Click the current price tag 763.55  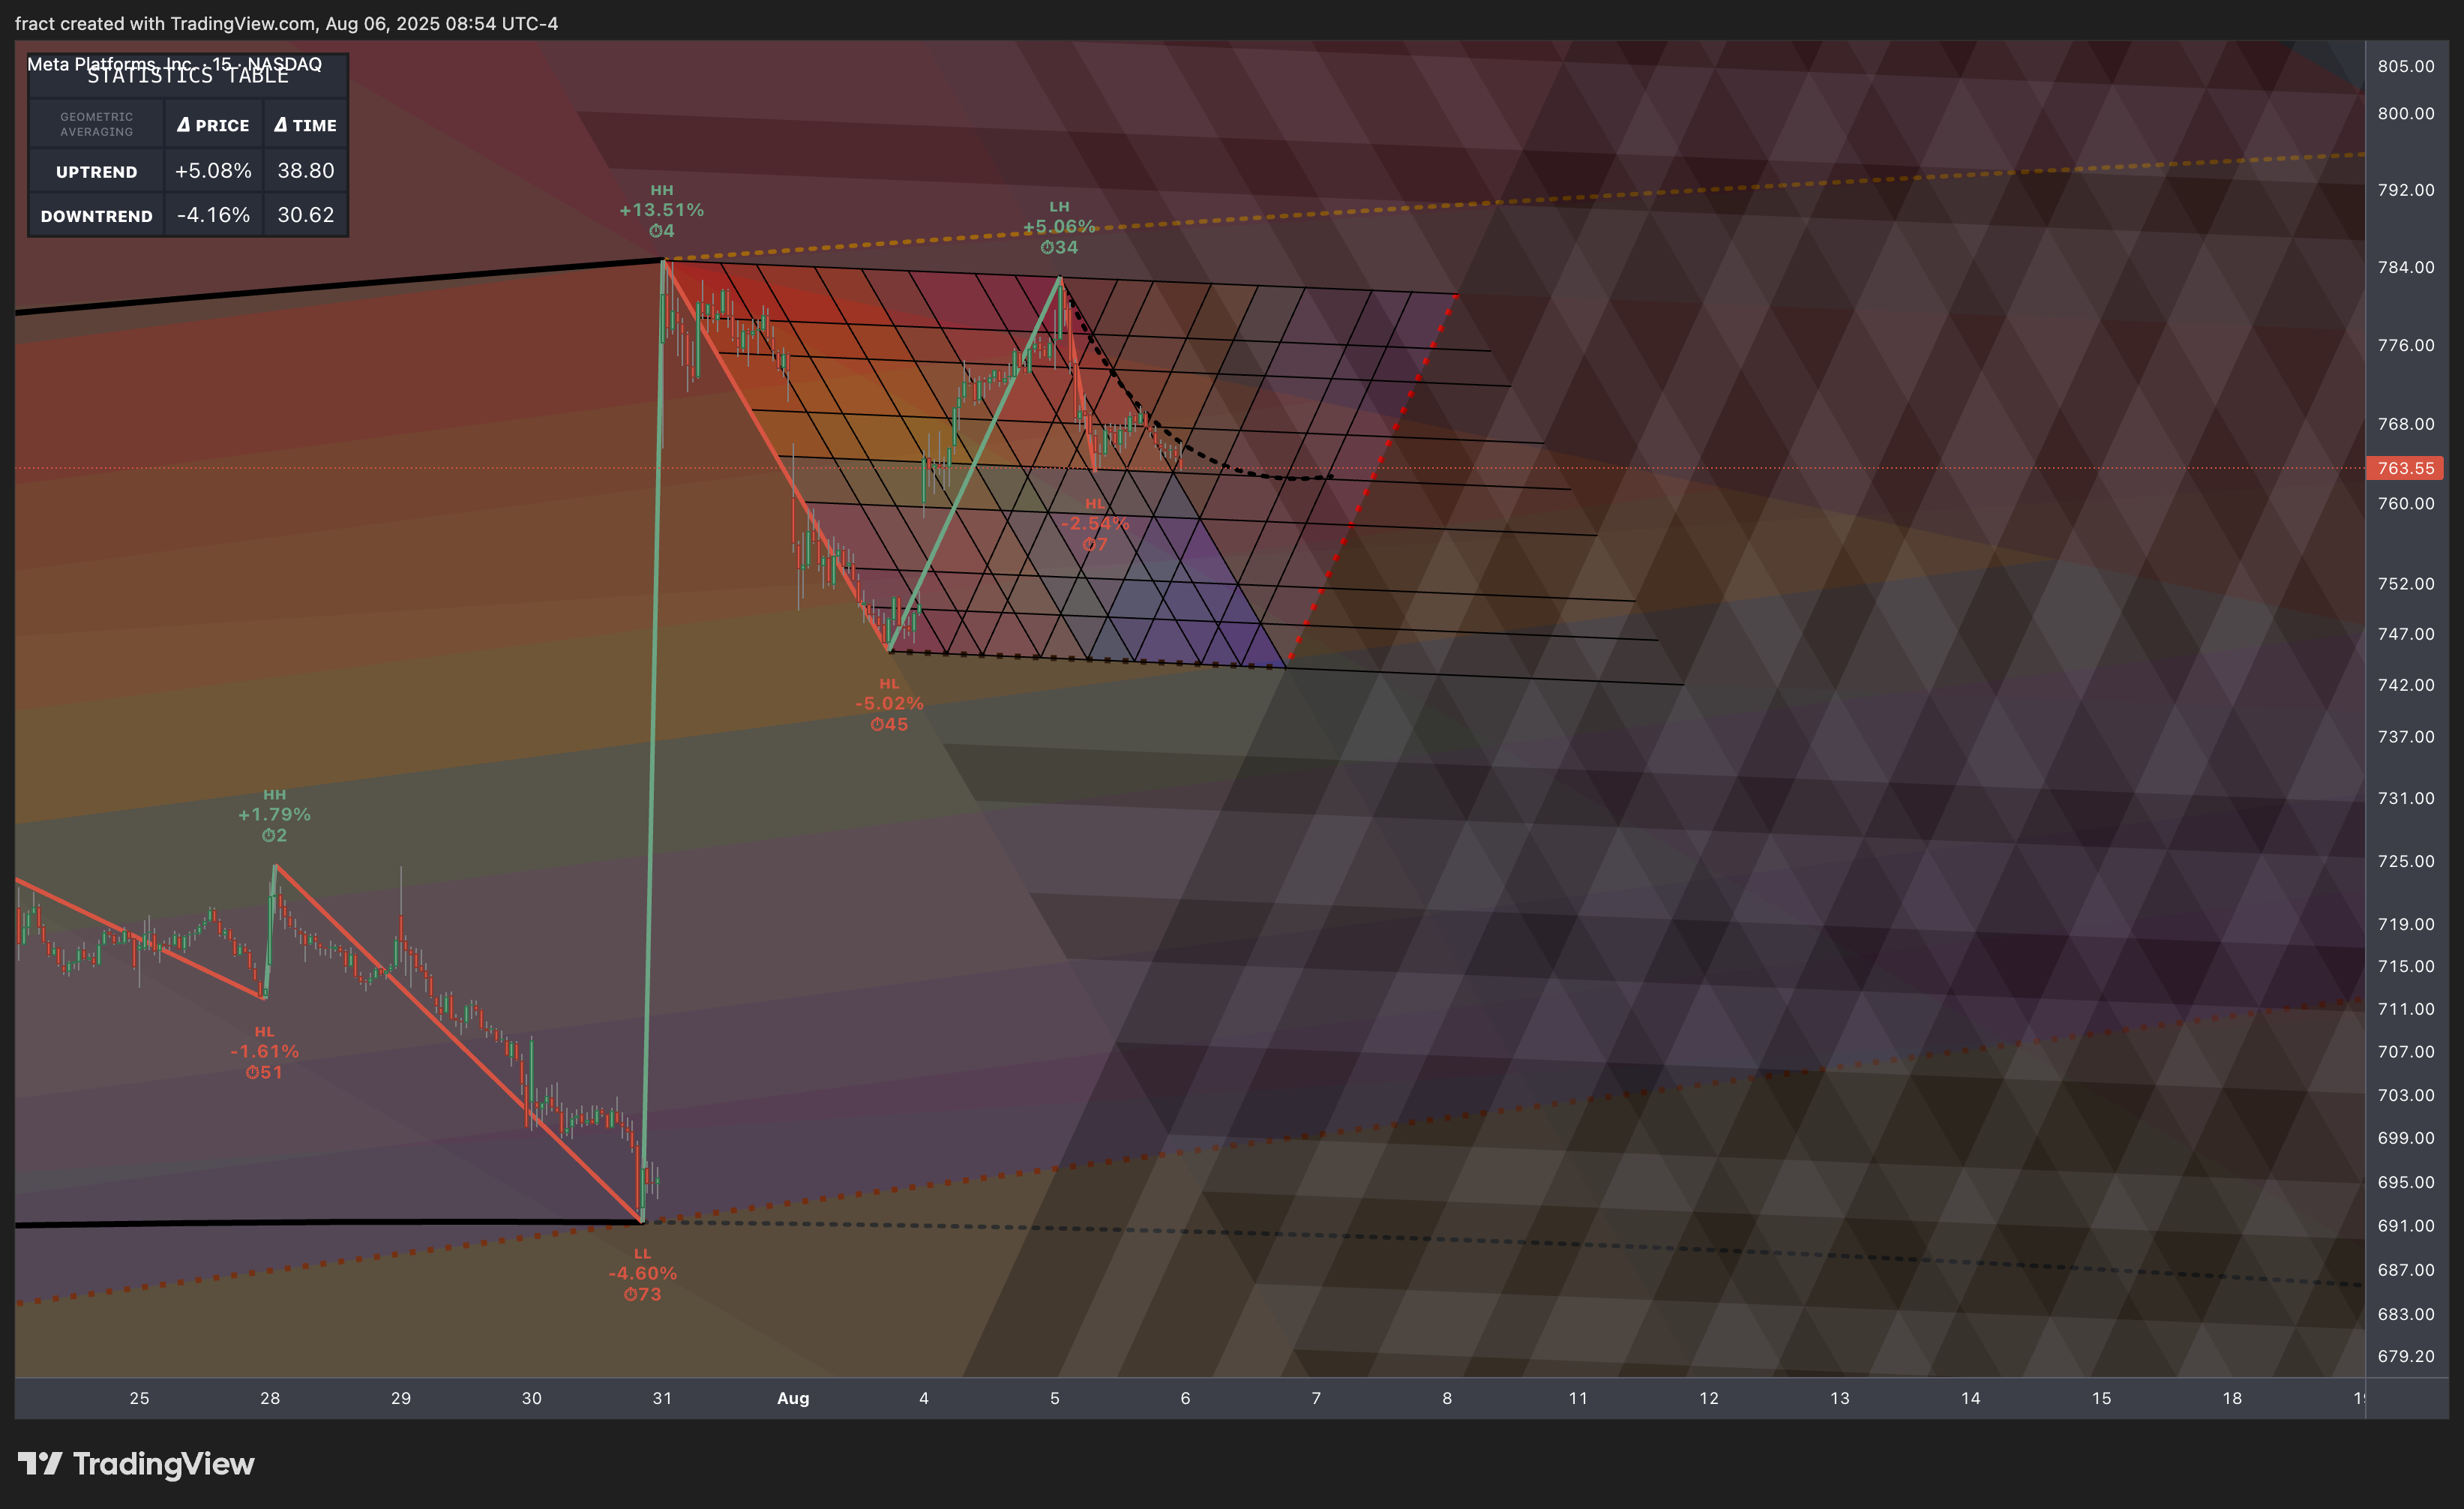pos(2405,468)
